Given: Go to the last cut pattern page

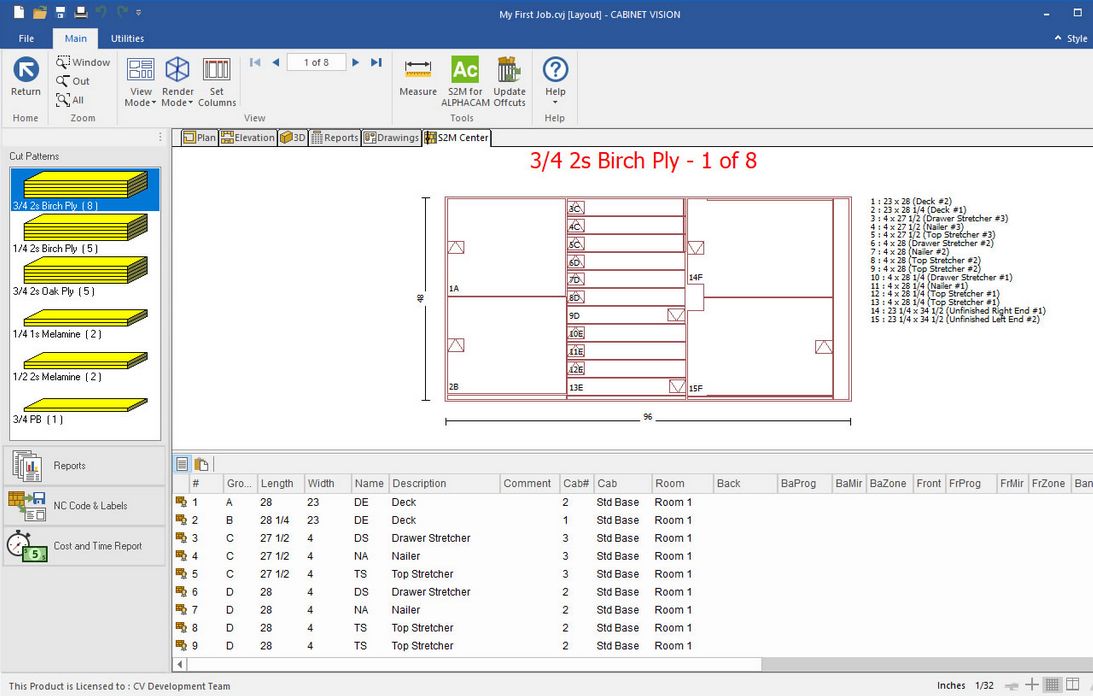Looking at the screenshot, I should click(376, 61).
